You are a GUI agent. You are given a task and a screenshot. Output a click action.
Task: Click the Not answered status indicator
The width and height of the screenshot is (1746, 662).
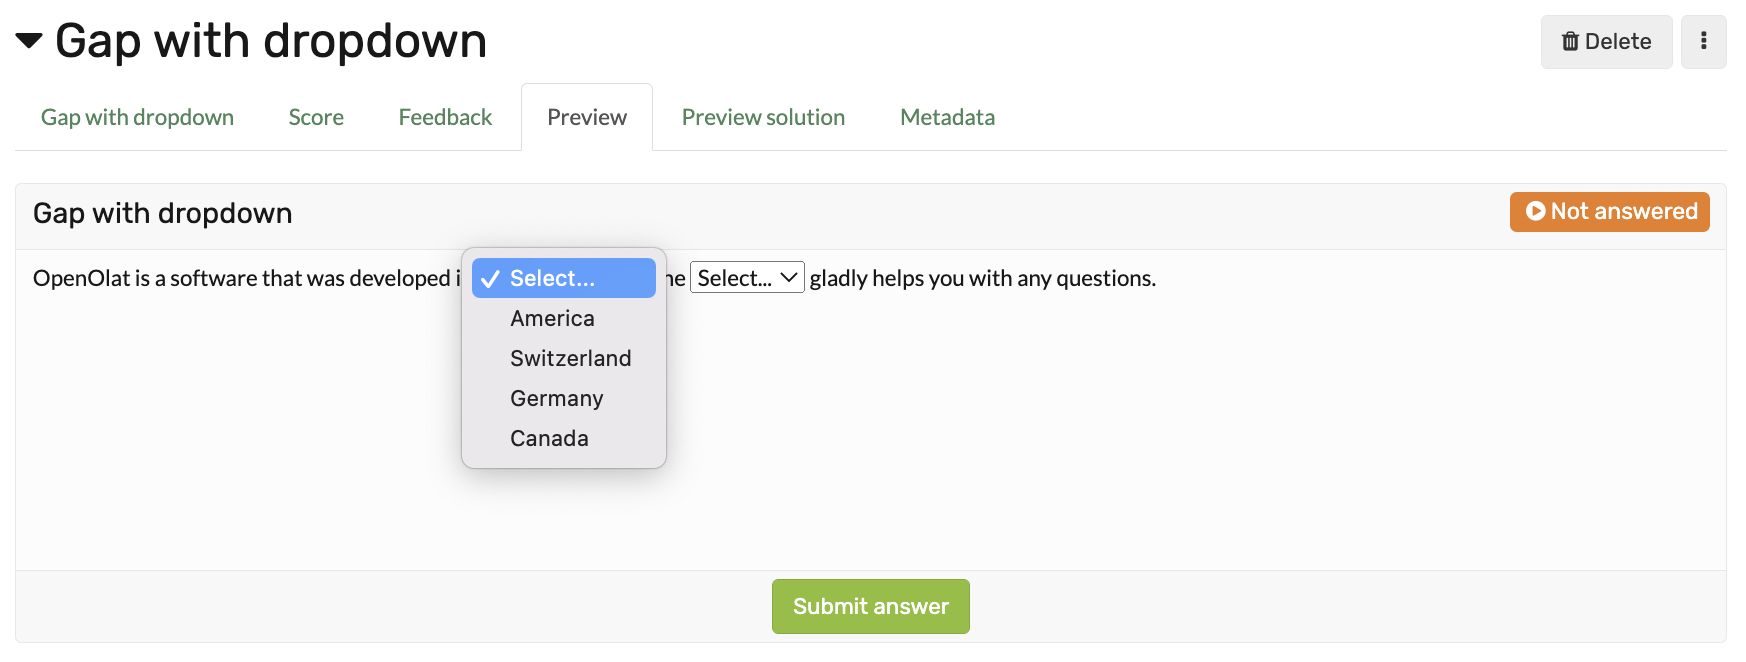pos(1608,212)
